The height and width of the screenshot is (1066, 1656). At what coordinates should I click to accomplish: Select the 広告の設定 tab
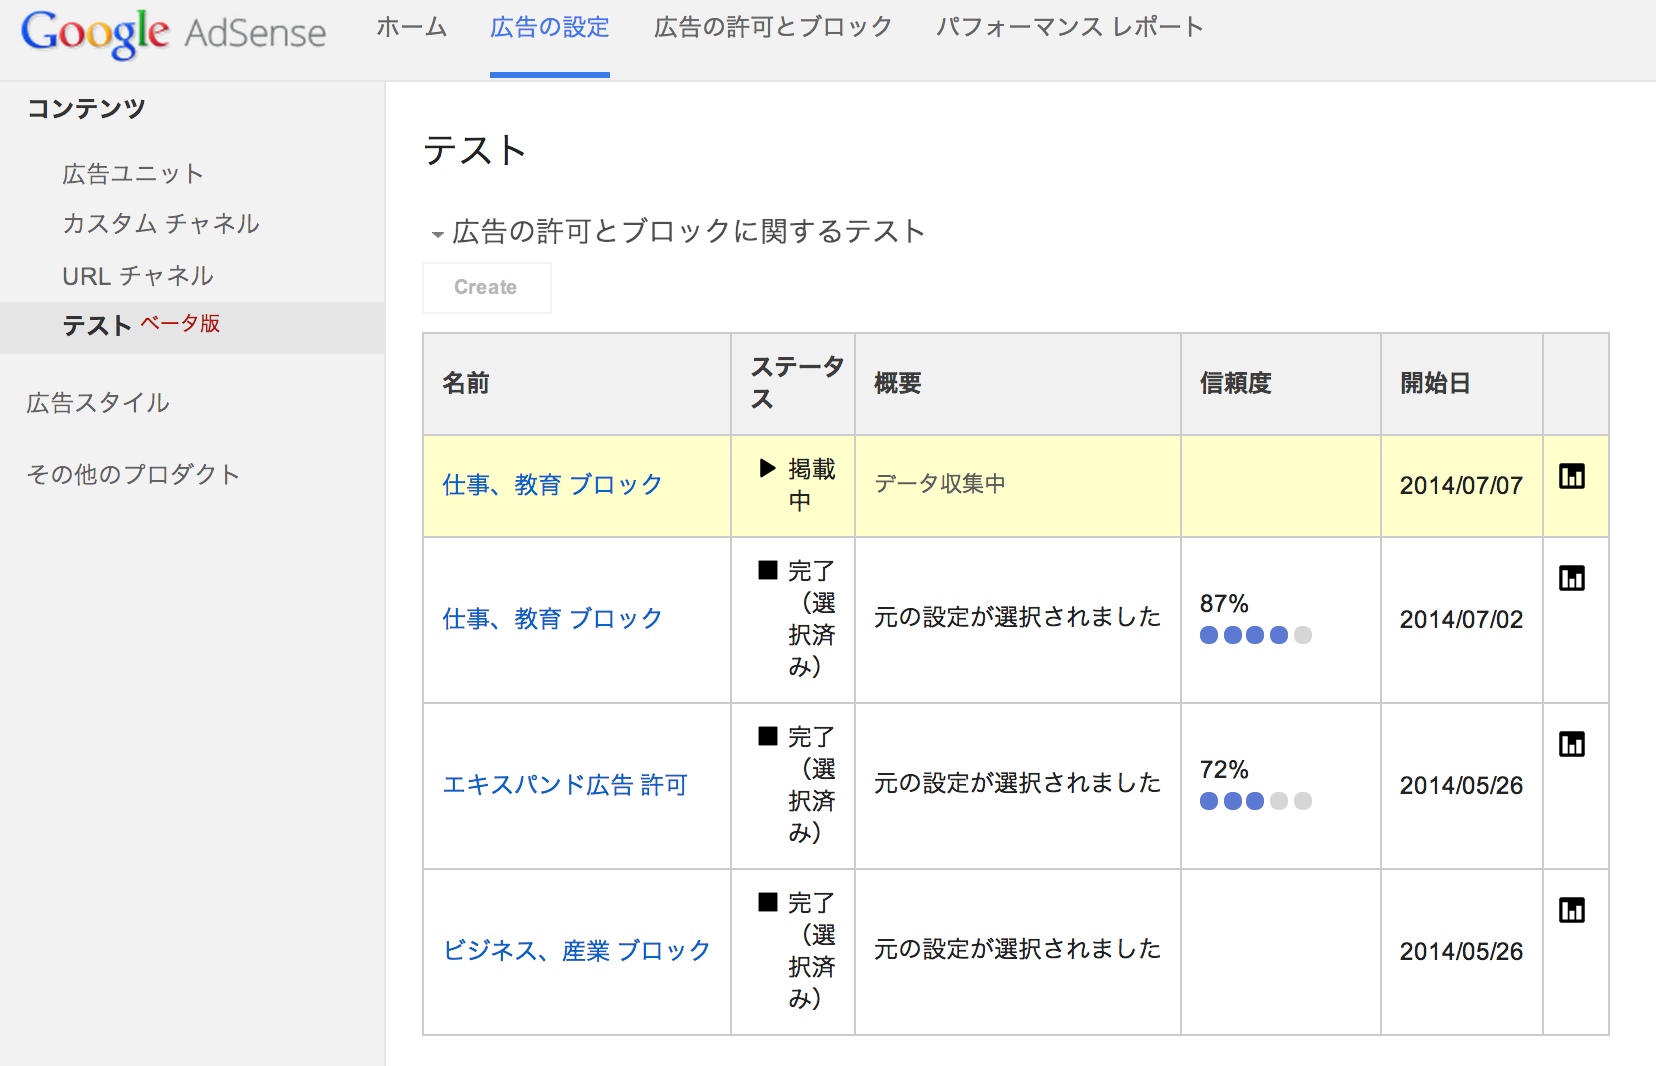[x=549, y=28]
